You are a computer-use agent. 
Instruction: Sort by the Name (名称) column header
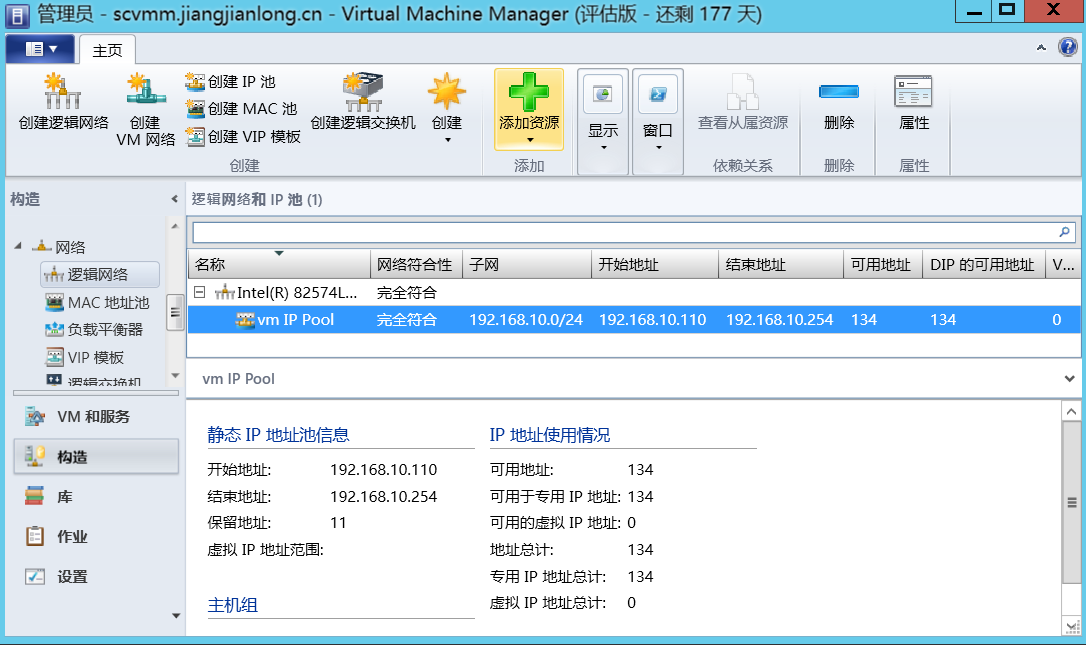pos(279,265)
